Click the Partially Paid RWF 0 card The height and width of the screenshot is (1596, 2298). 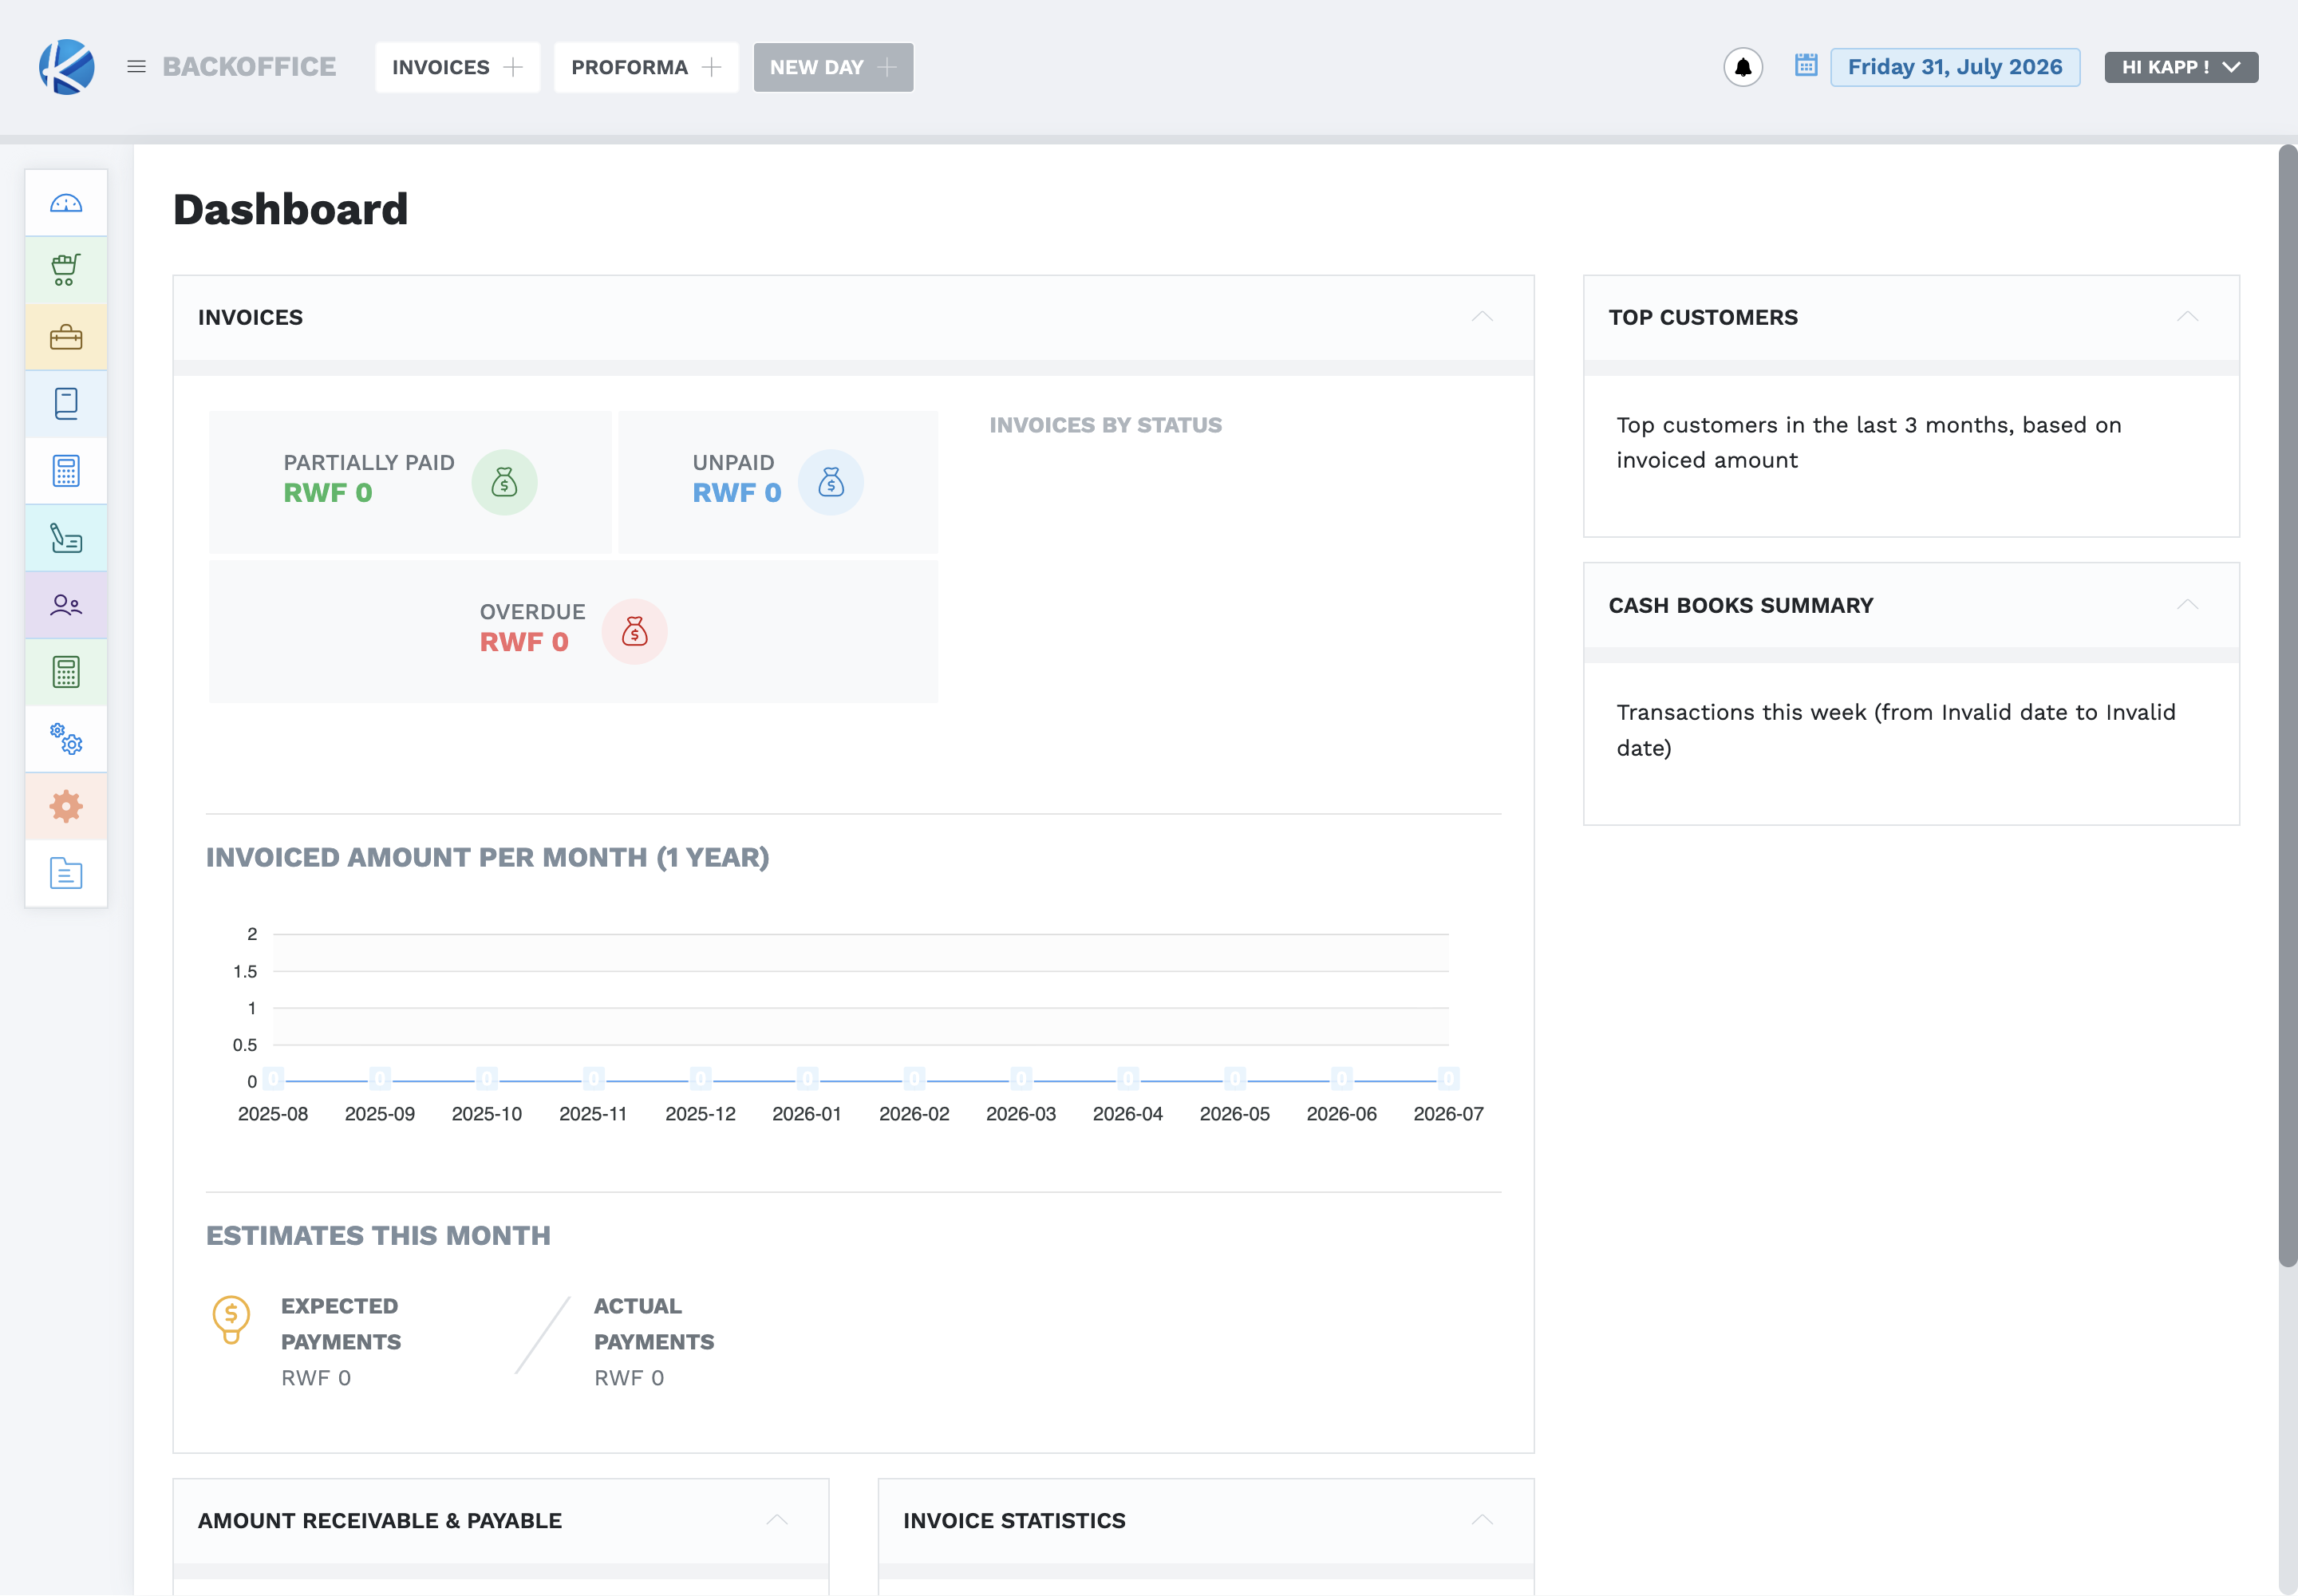click(x=410, y=482)
